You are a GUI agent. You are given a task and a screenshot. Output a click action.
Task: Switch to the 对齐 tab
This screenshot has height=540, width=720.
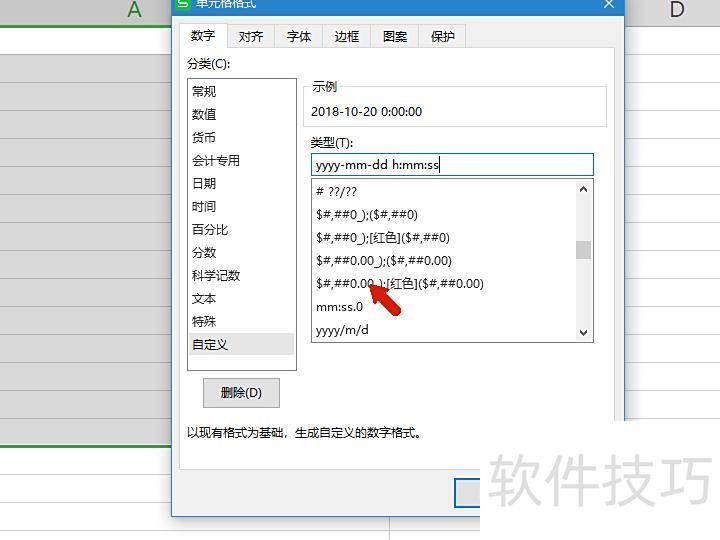click(x=251, y=37)
